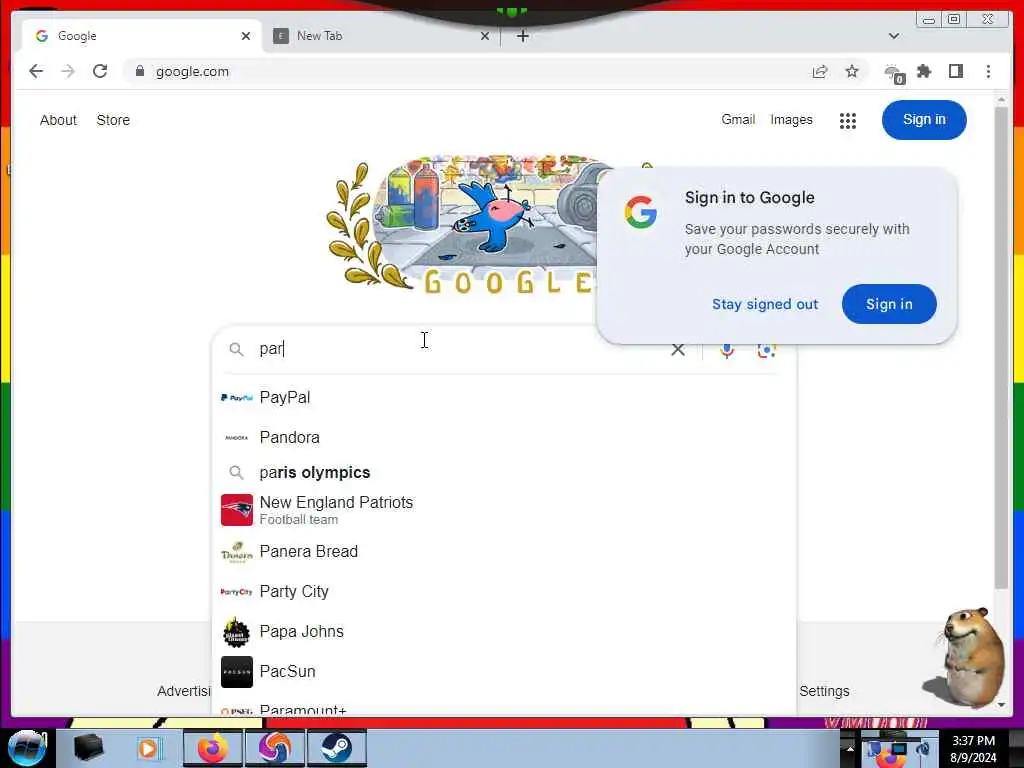This screenshot has width=1024, height=768.
Task: Pick the PayPal suggestion
Action: click(x=504, y=398)
